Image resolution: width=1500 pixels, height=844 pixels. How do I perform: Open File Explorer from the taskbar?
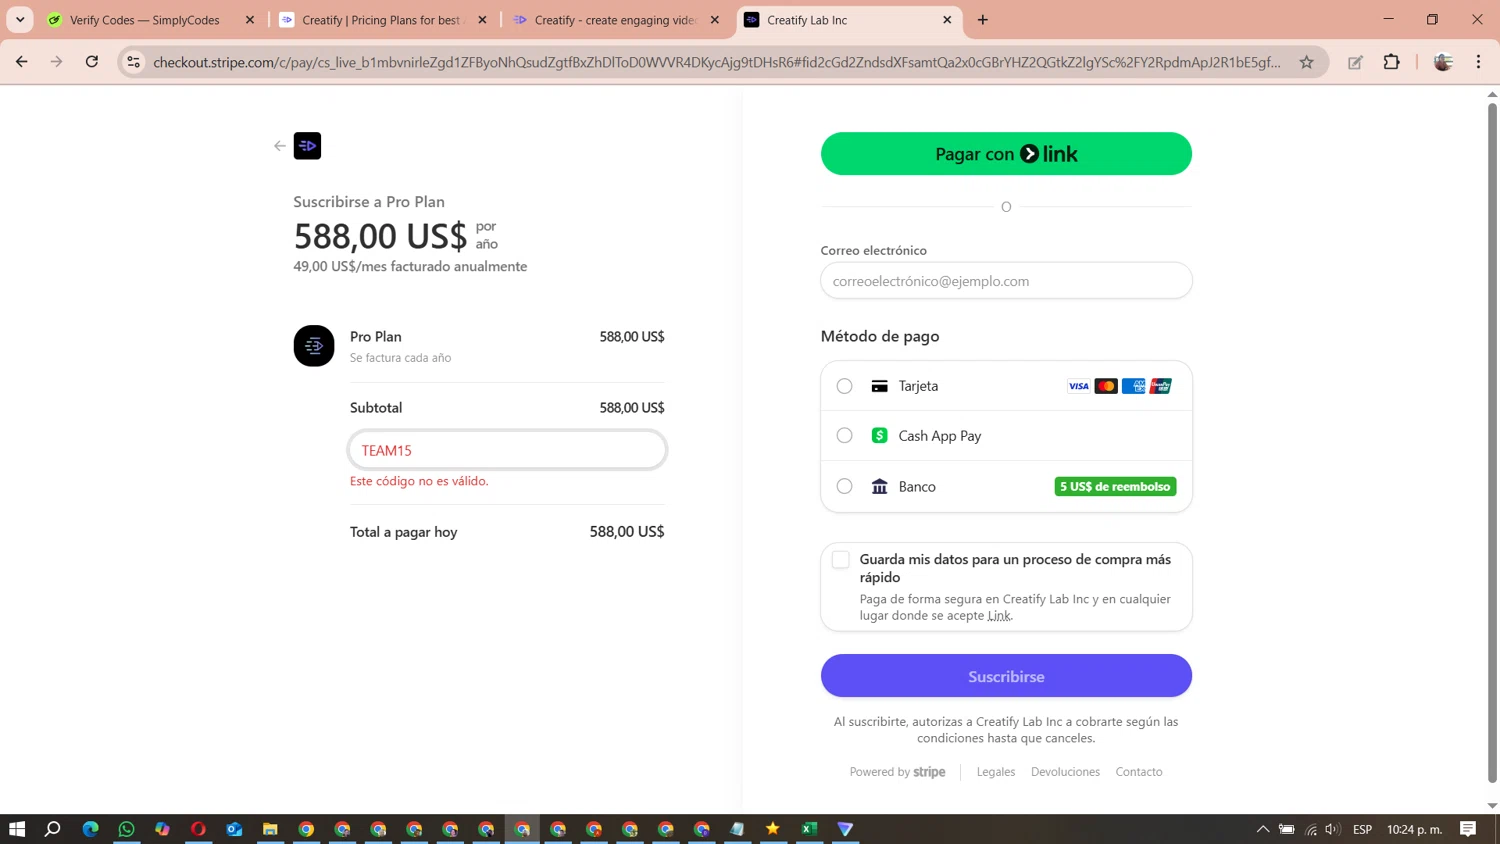(x=270, y=829)
